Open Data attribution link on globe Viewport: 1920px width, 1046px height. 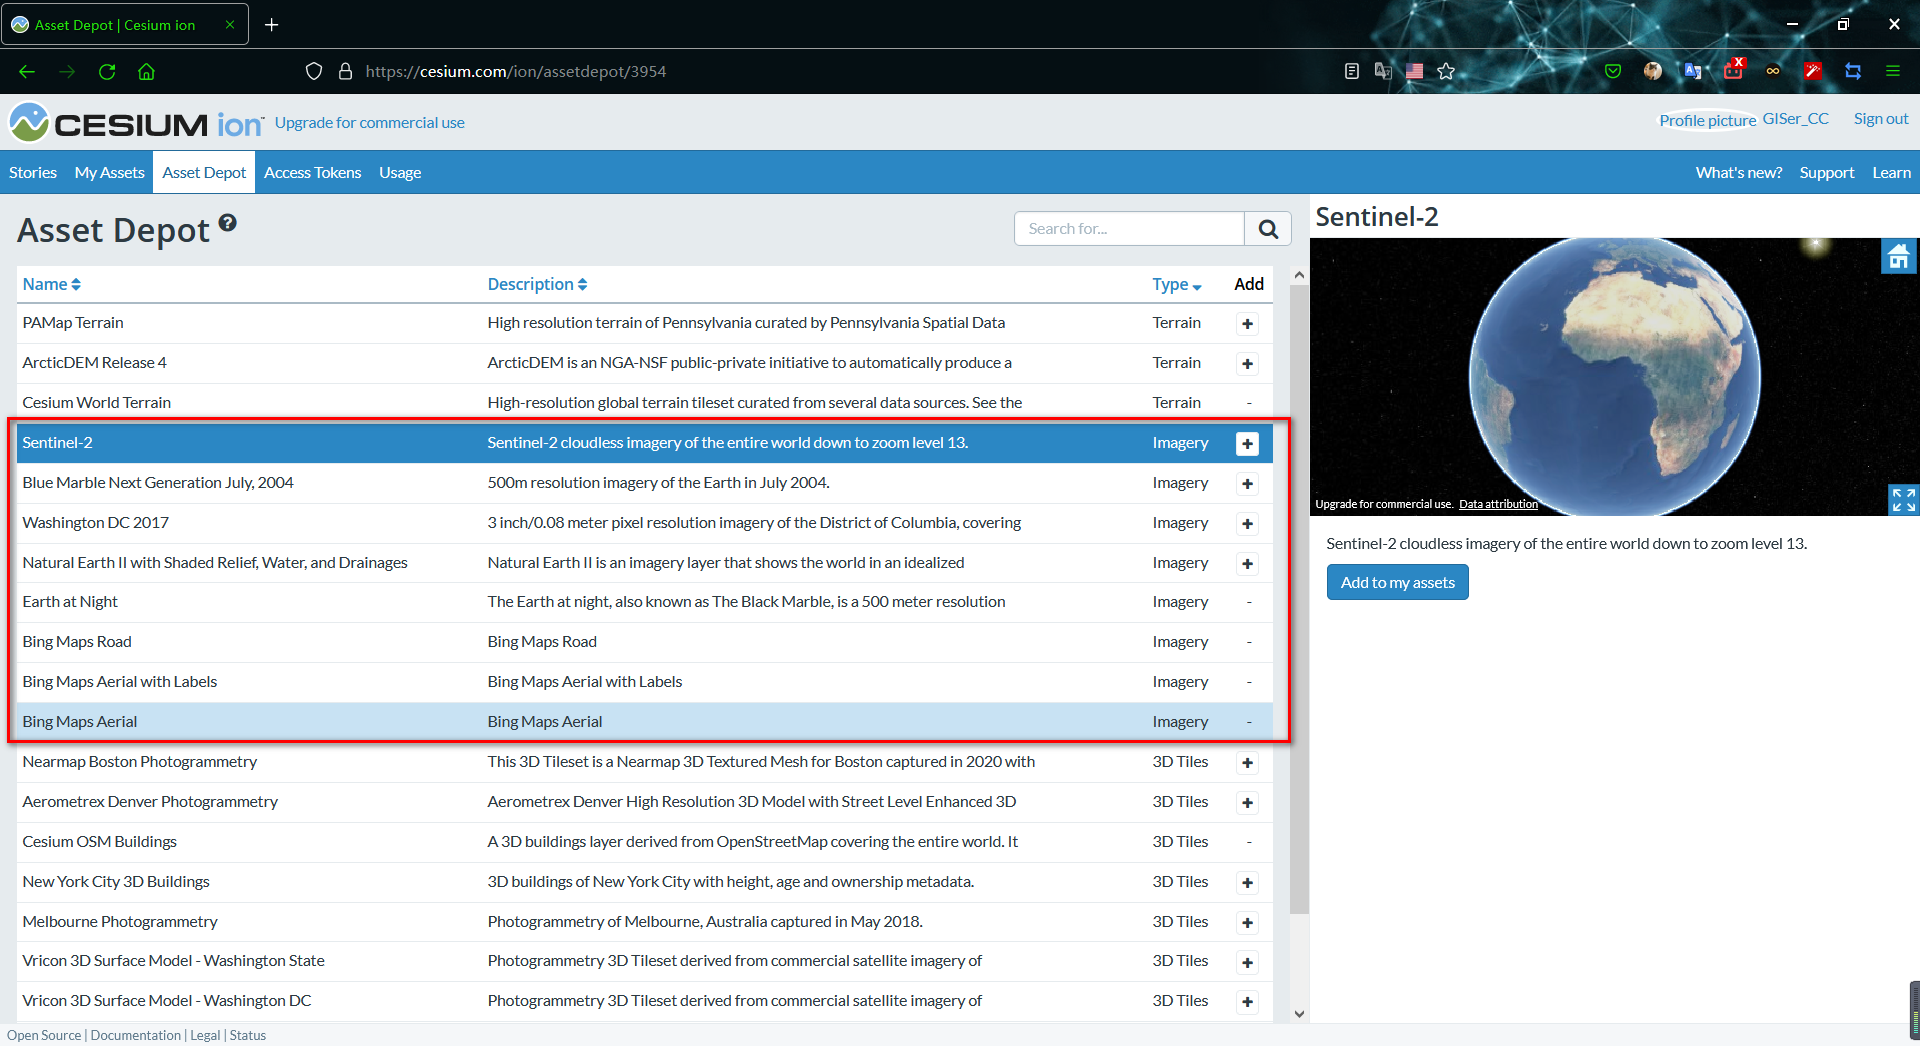click(1498, 504)
